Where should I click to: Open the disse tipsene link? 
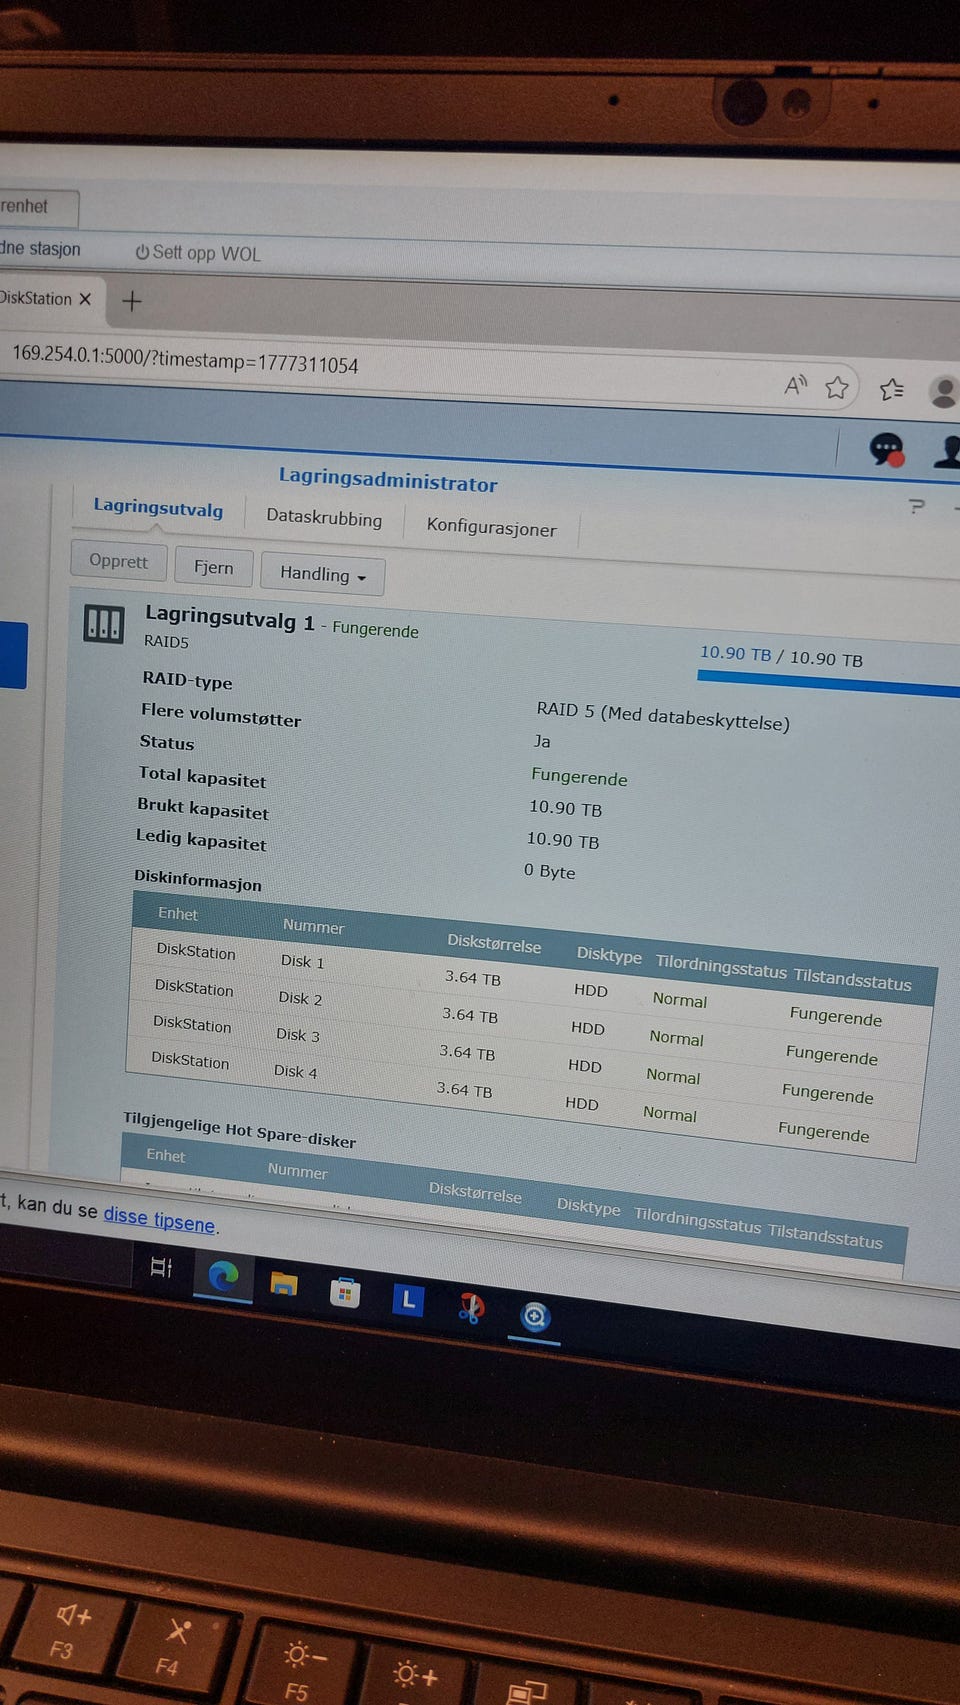pos(159,1218)
